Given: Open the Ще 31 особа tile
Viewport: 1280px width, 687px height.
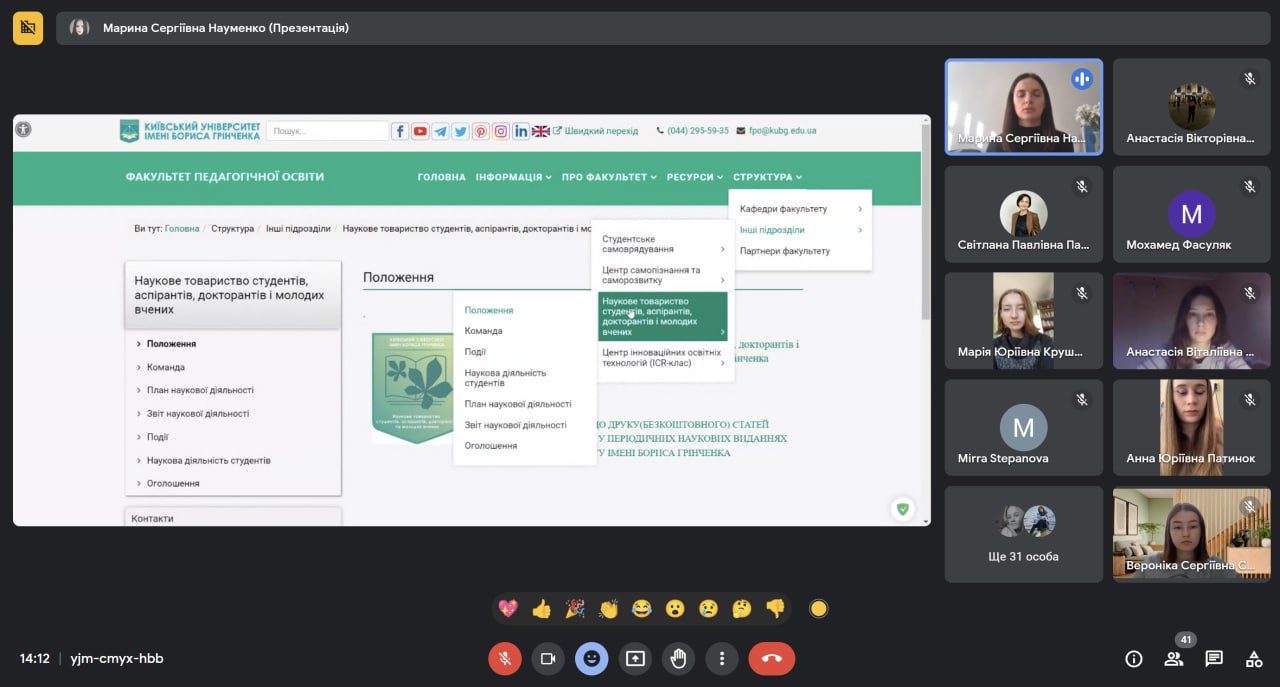Looking at the screenshot, I should click(1023, 534).
